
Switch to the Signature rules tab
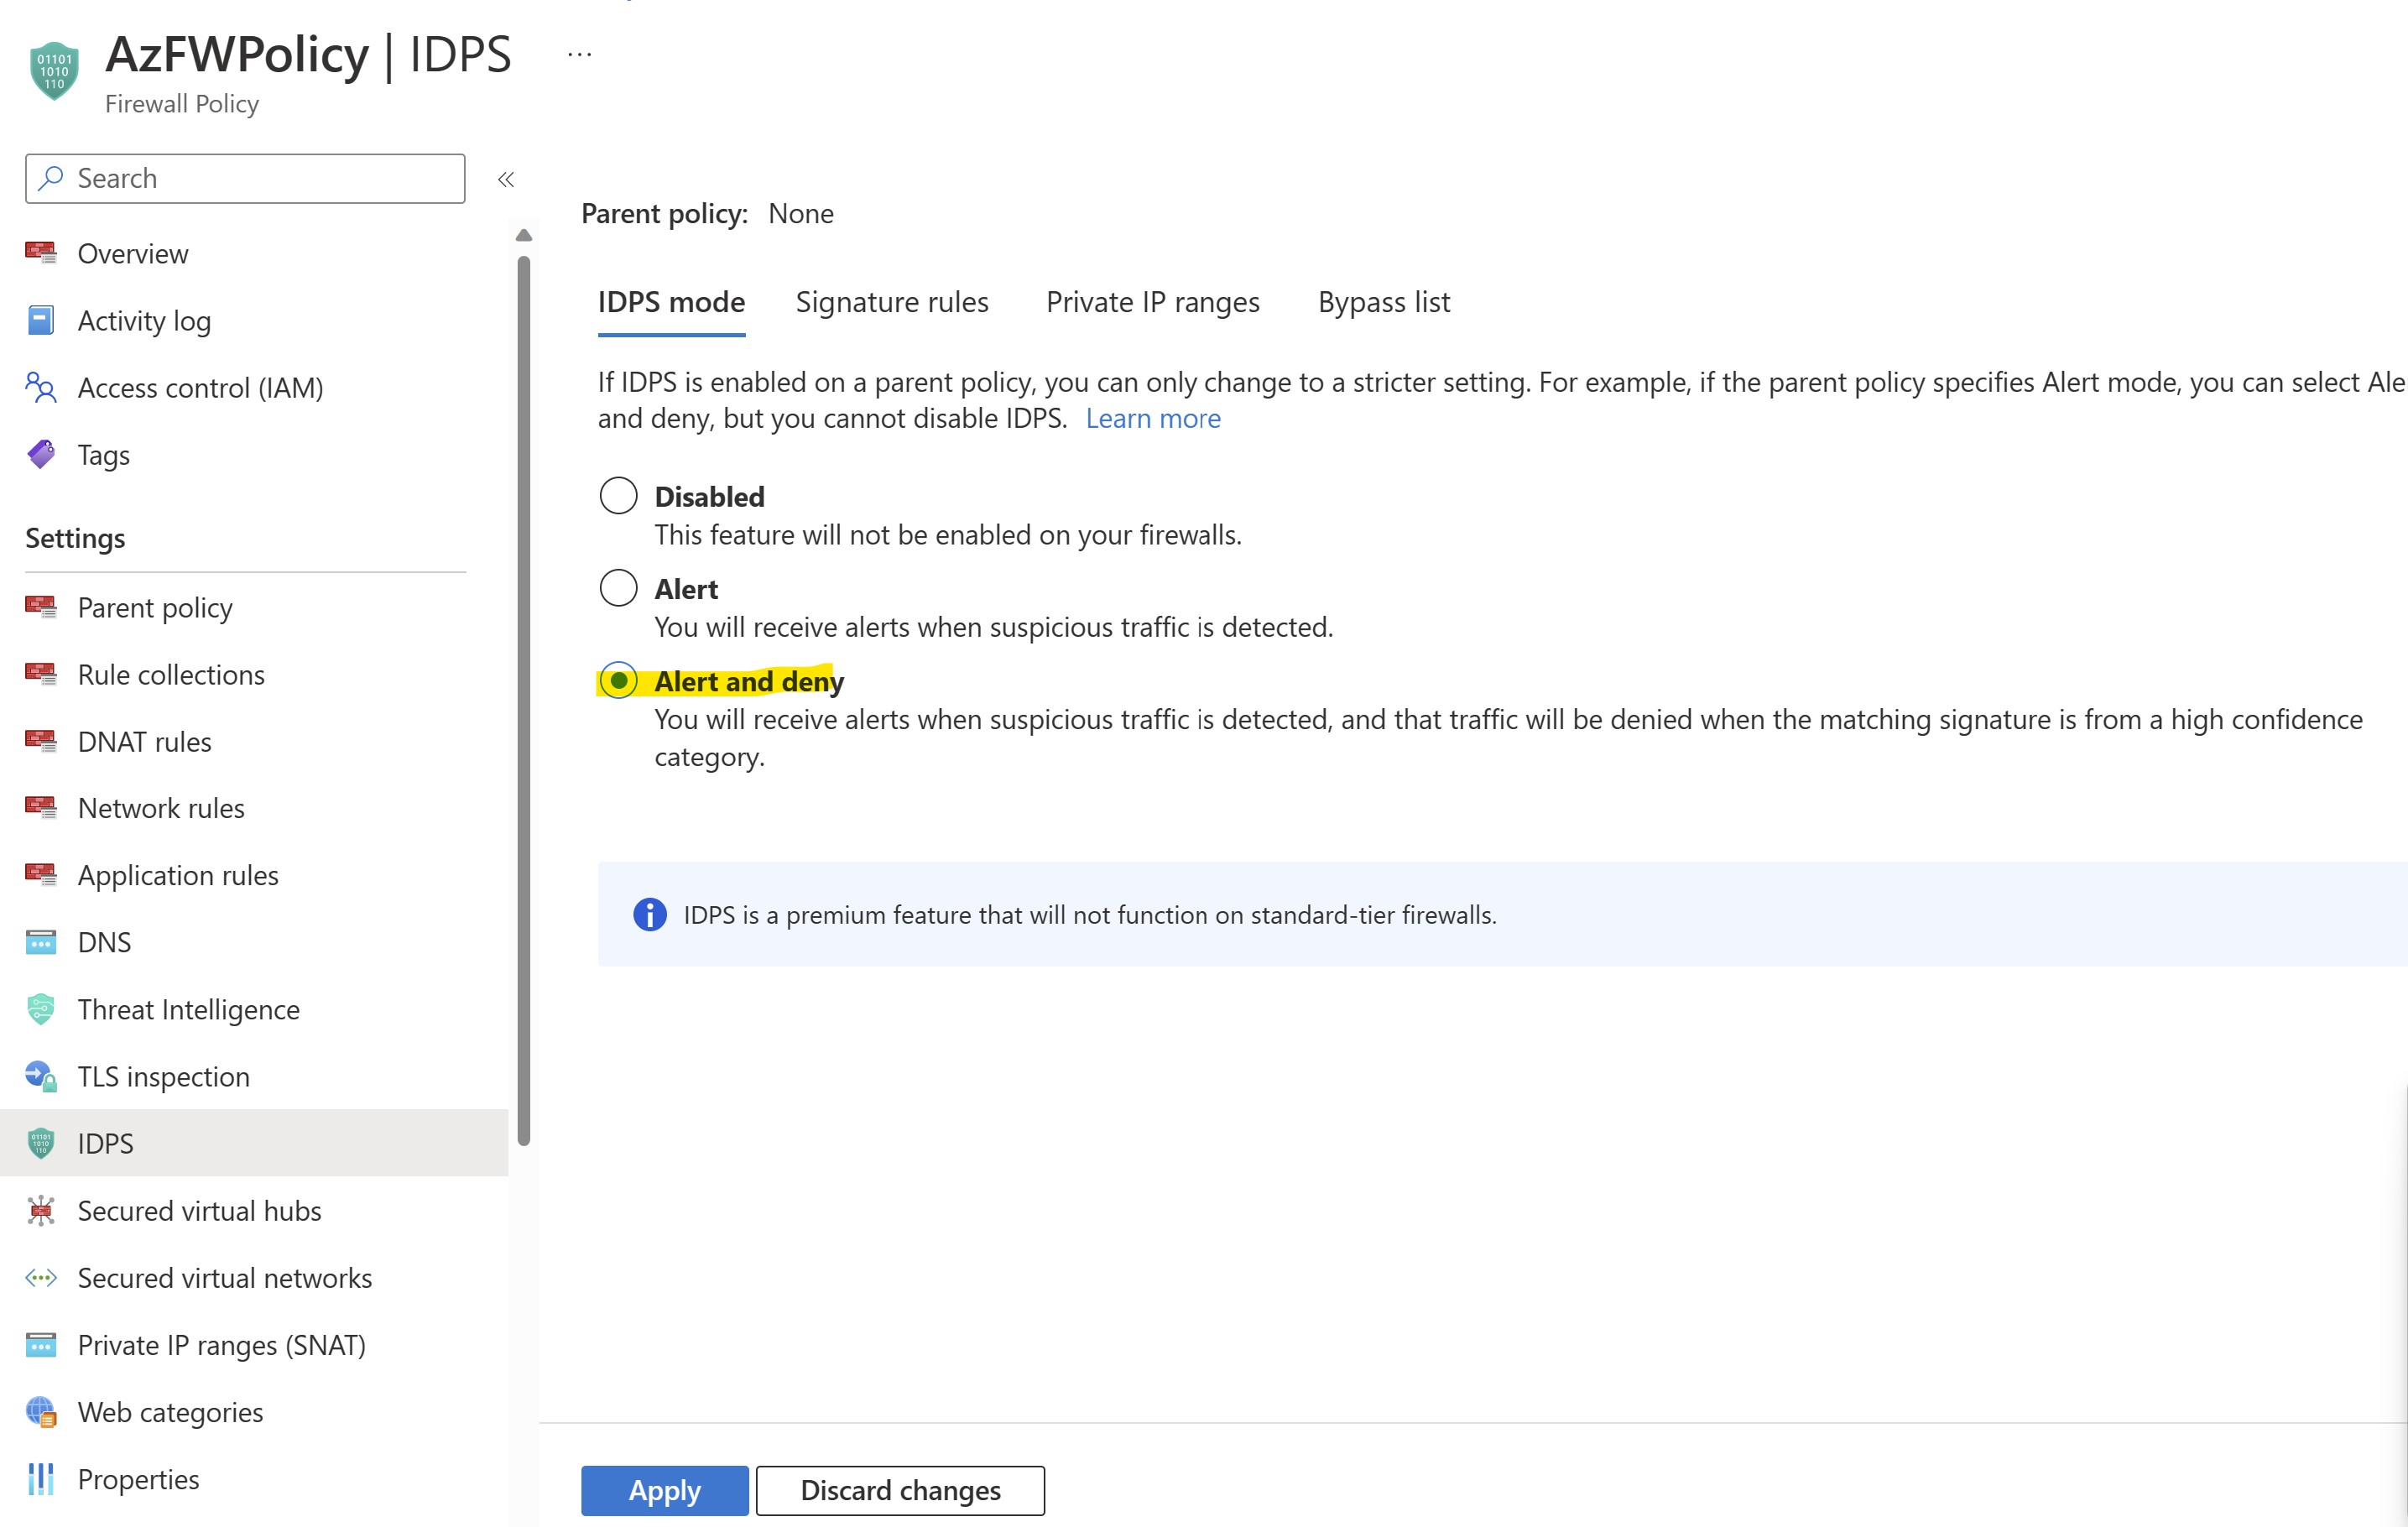tap(891, 302)
